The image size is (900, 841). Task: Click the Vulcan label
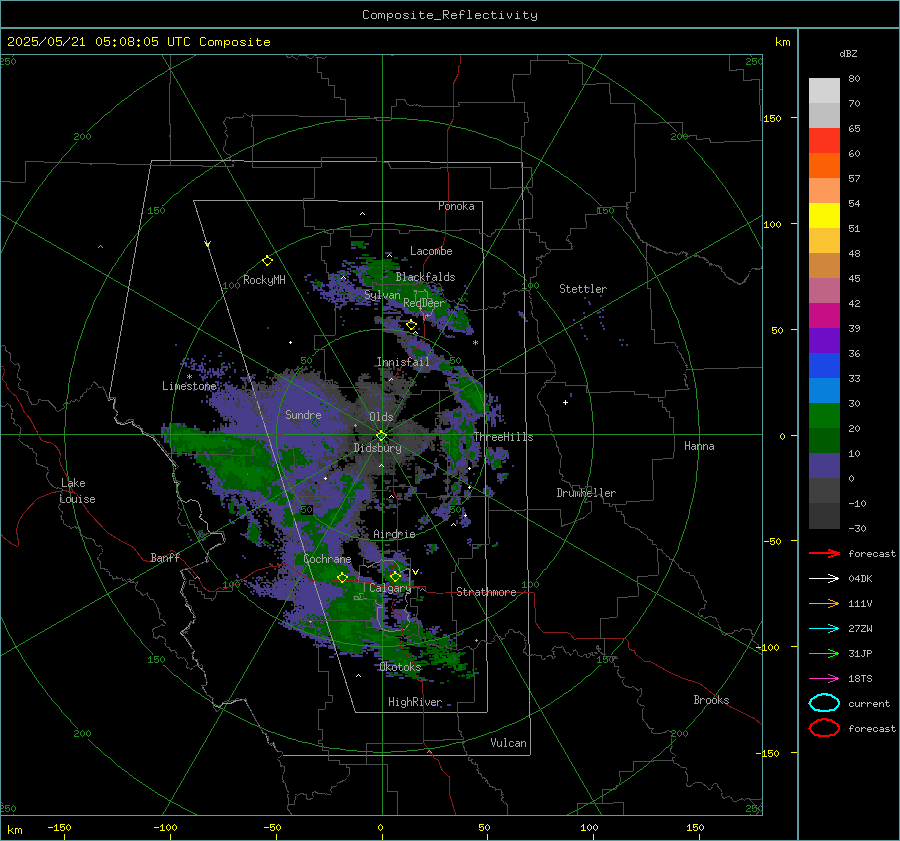click(x=509, y=743)
